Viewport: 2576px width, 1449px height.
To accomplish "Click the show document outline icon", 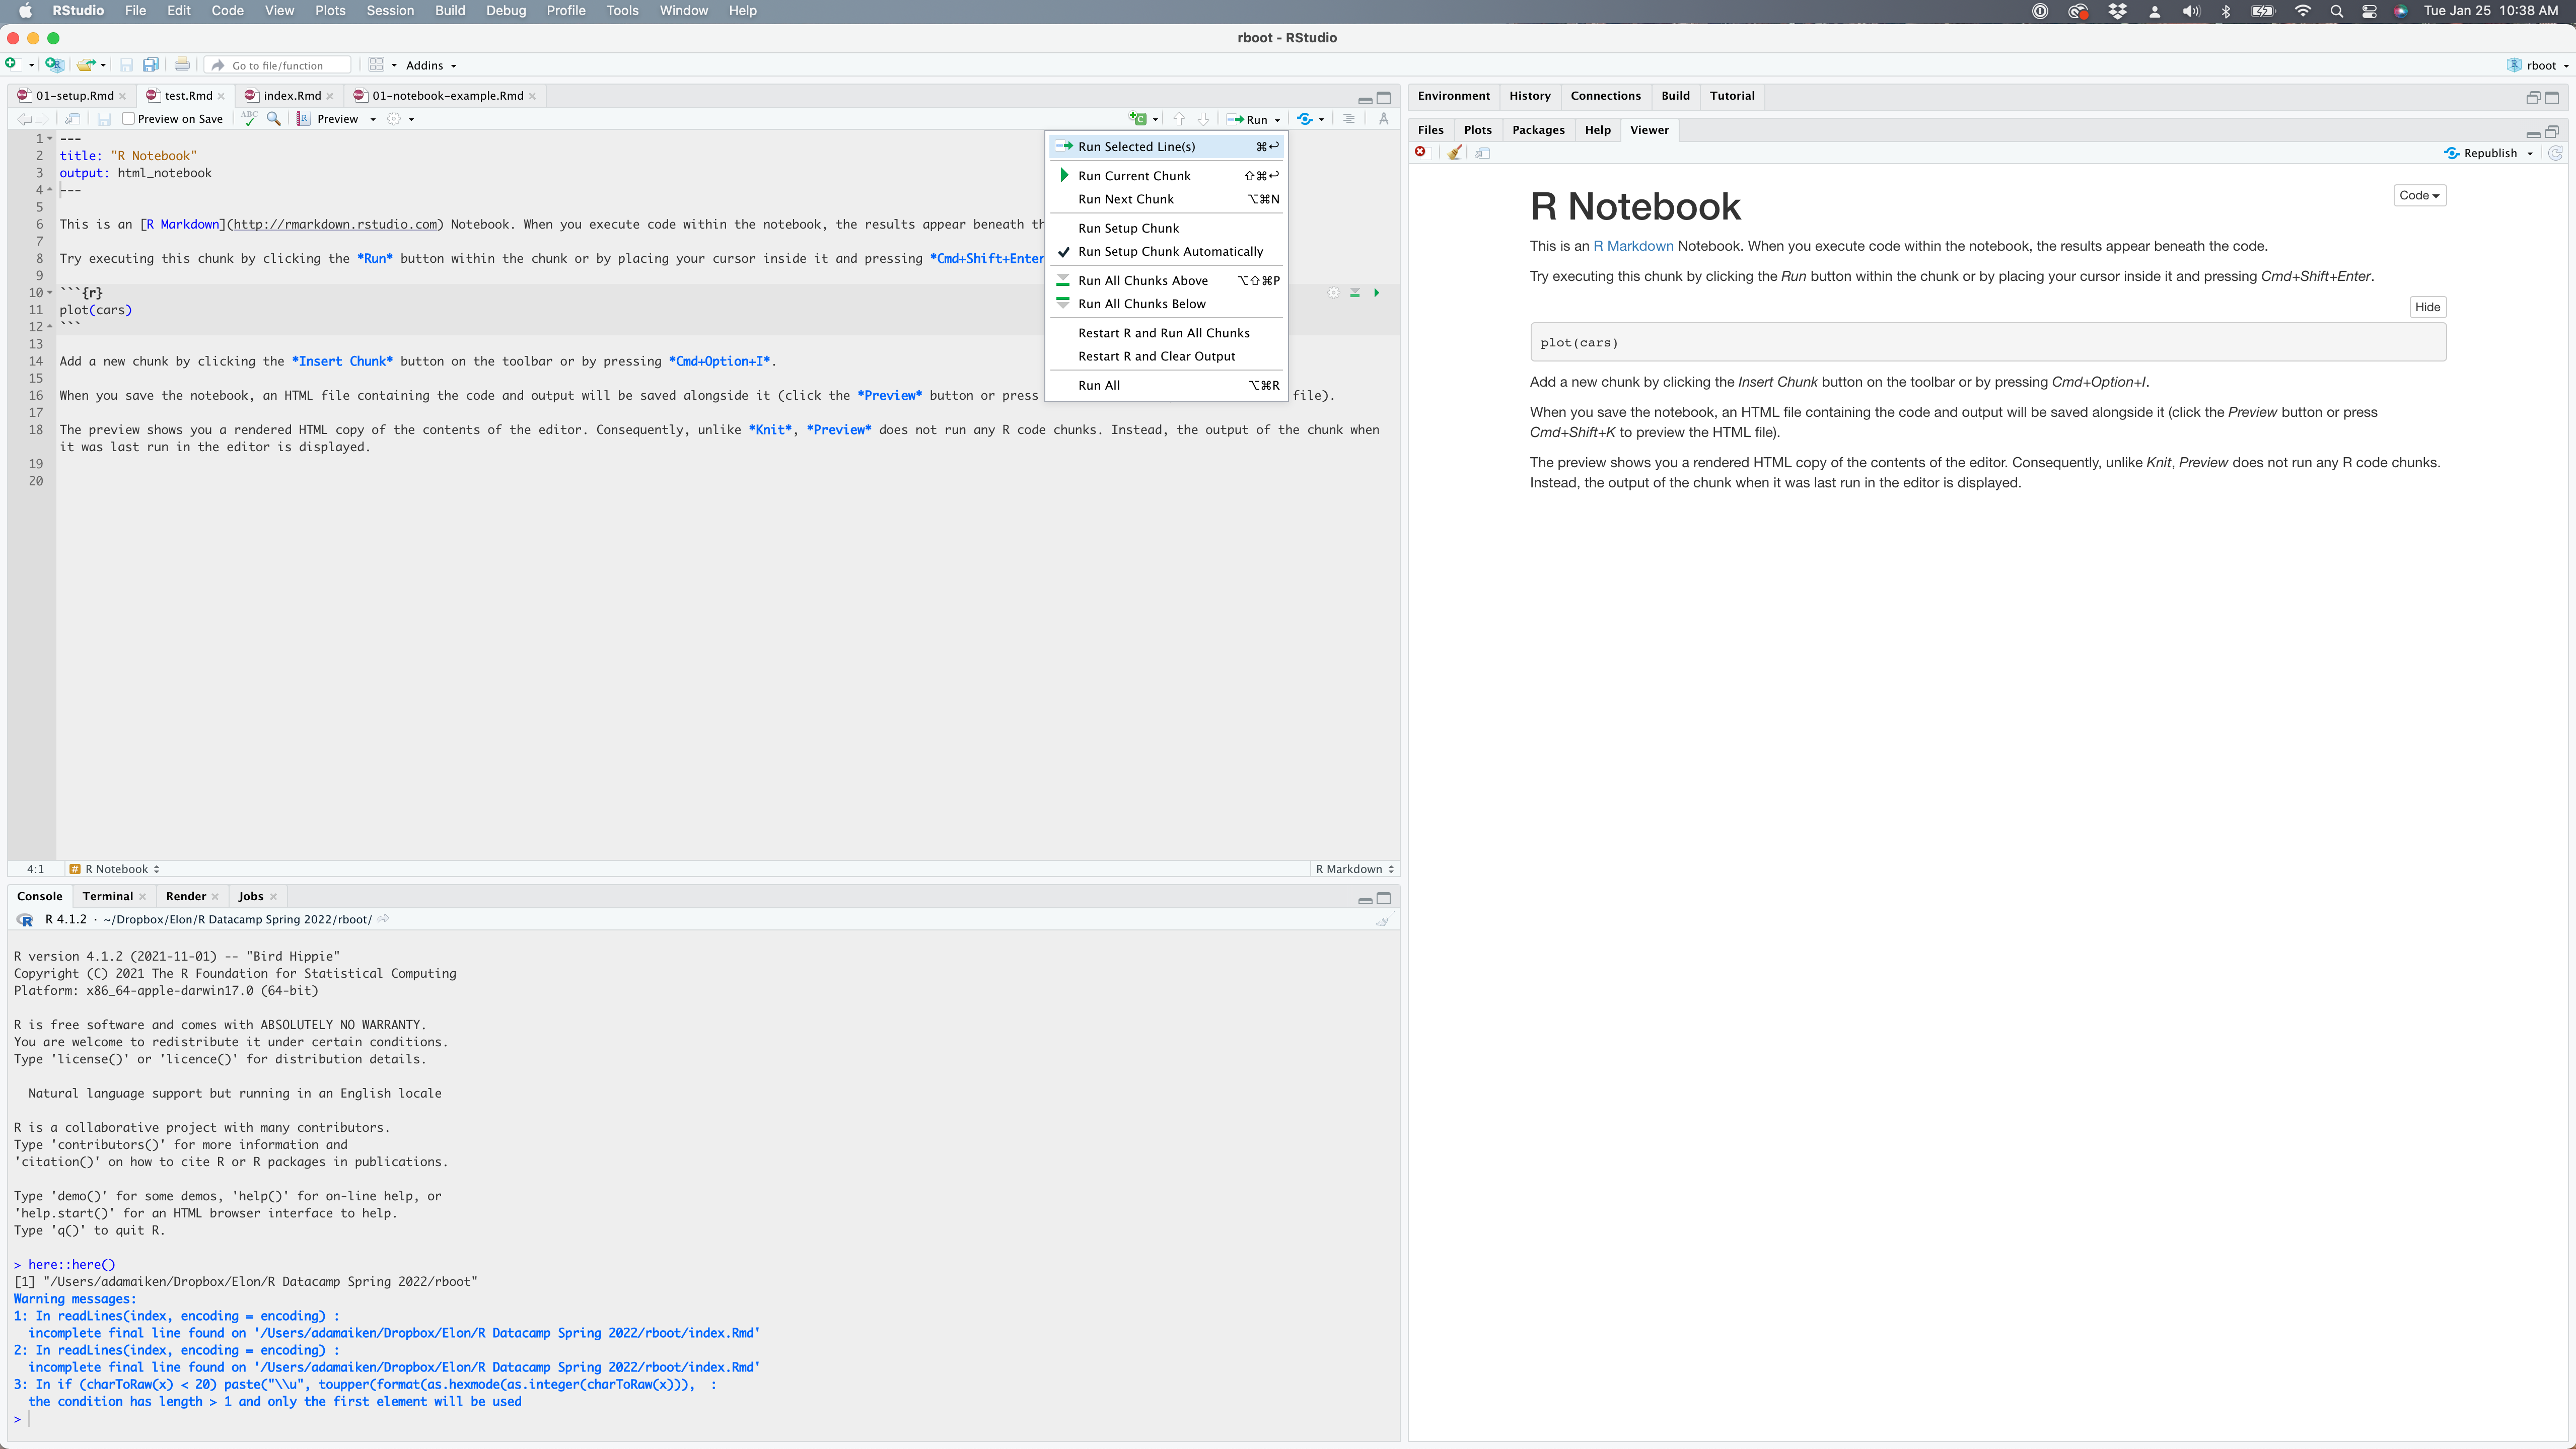I will point(1348,119).
